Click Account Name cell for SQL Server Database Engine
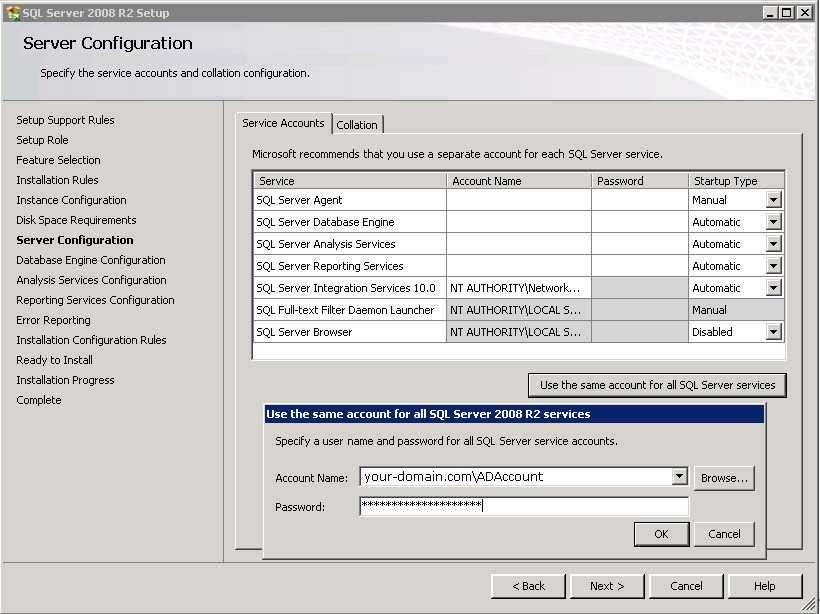 [x=519, y=222]
